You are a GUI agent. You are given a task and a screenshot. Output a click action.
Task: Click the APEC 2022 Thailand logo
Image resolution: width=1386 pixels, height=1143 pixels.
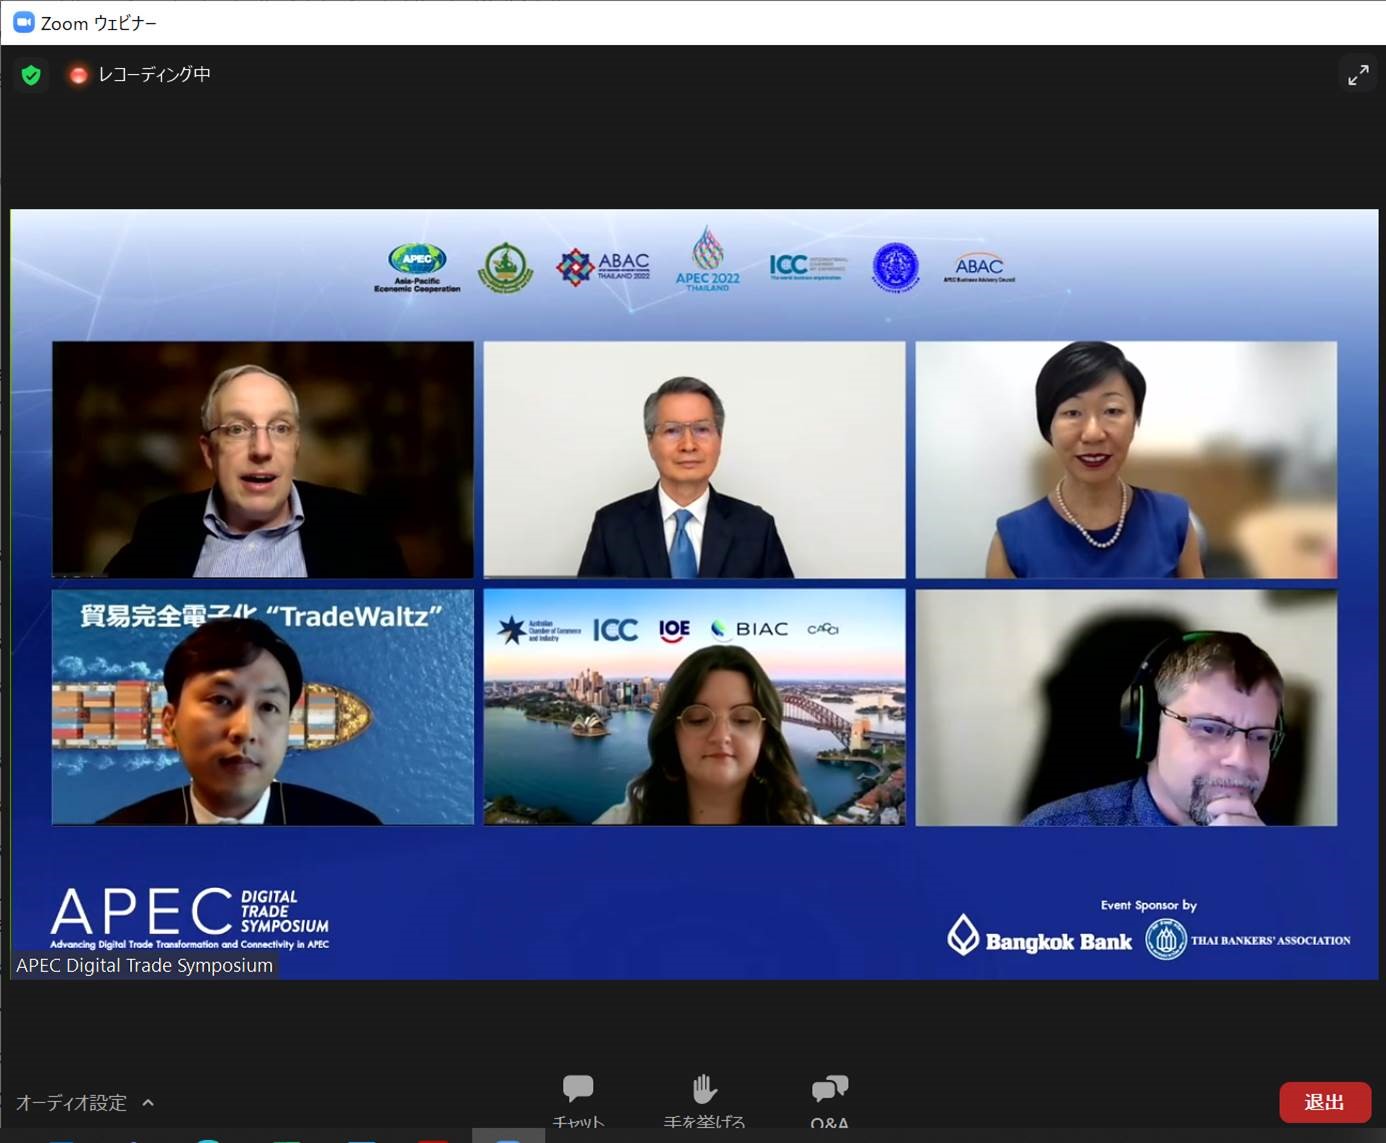(x=707, y=259)
